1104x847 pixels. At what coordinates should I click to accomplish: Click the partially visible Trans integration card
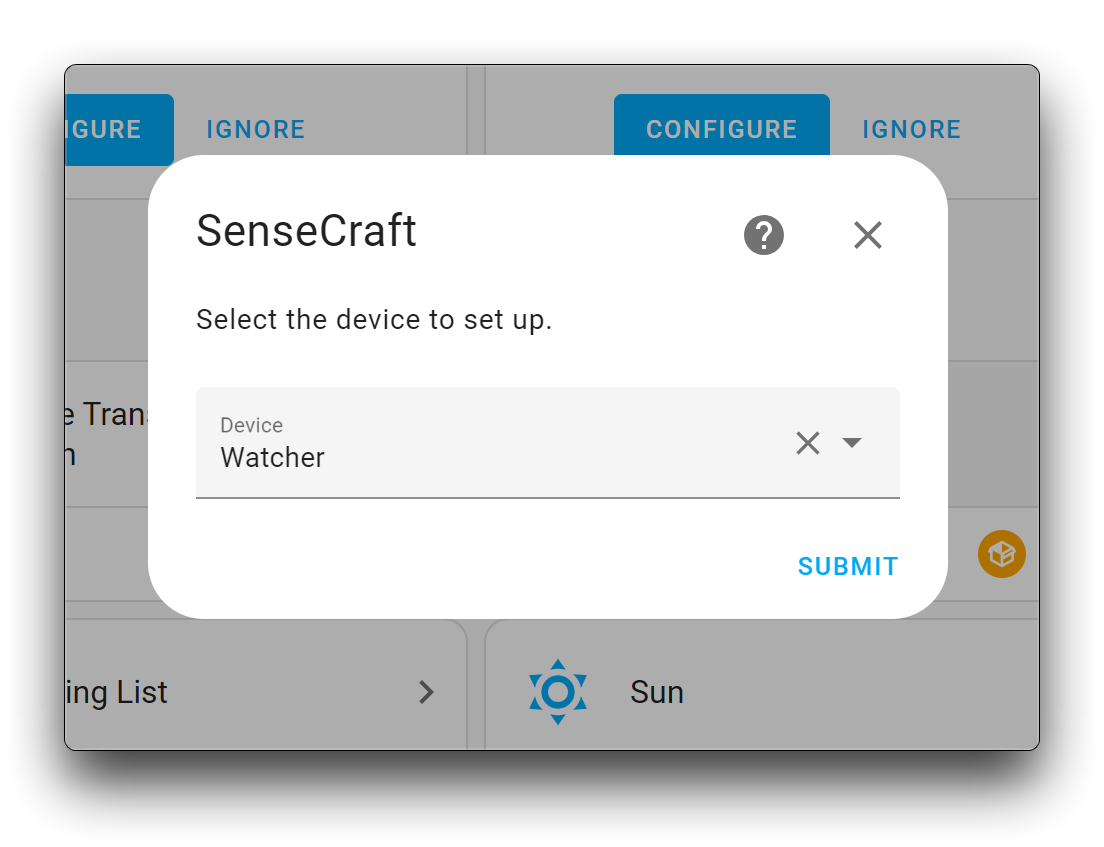tap(106, 434)
